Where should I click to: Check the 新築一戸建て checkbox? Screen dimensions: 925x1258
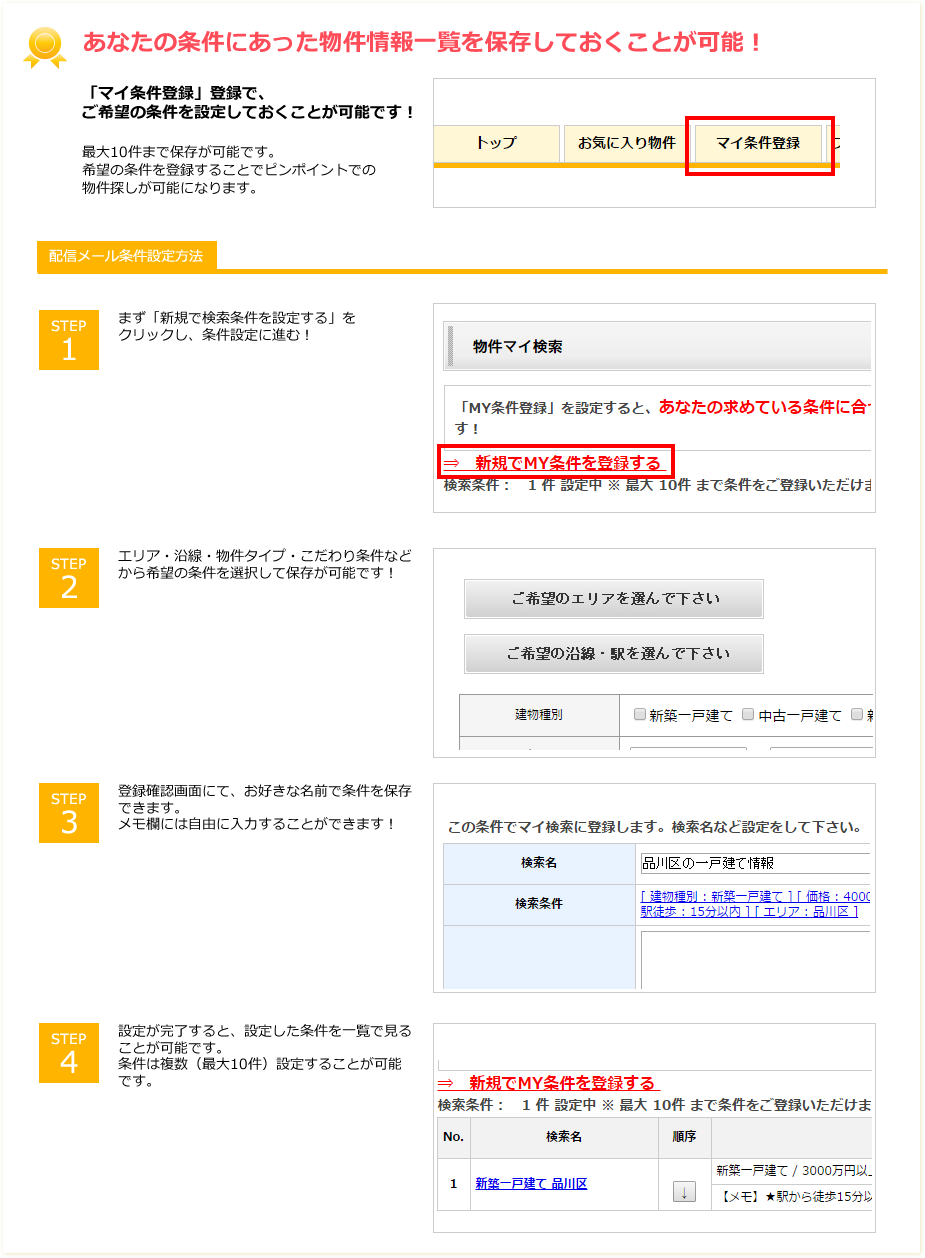(x=640, y=715)
